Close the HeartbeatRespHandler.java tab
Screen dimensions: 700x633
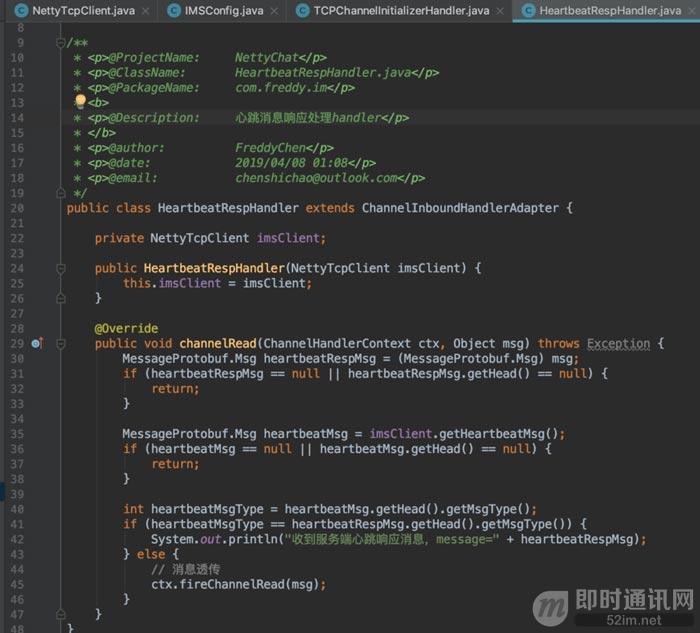[691, 11]
